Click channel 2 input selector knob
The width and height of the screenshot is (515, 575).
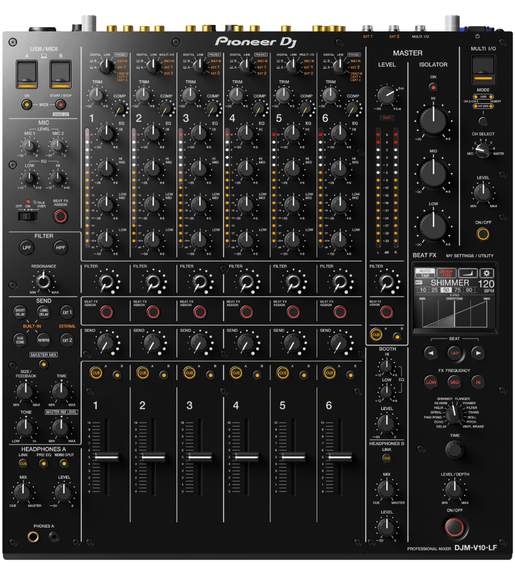[x=153, y=66]
